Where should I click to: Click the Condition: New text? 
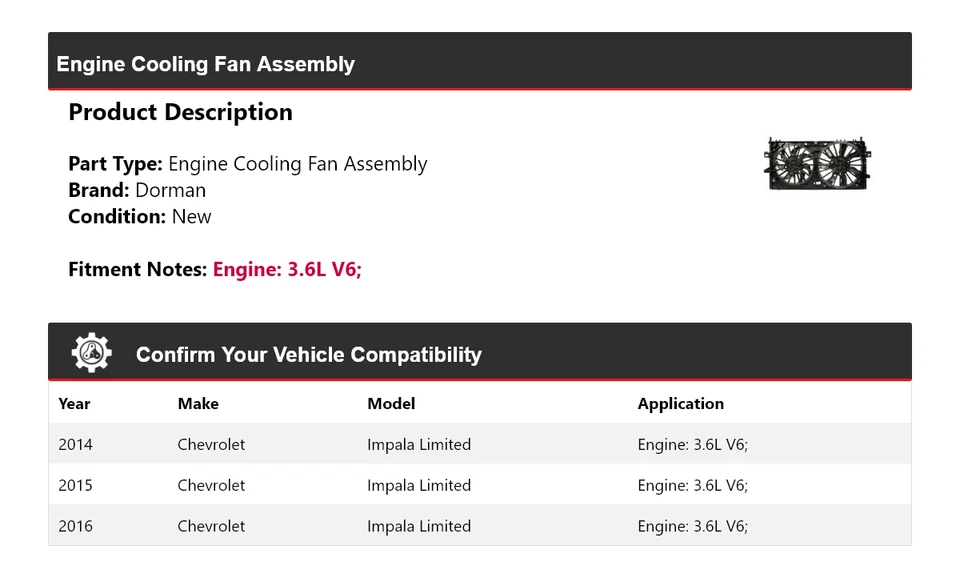point(140,216)
